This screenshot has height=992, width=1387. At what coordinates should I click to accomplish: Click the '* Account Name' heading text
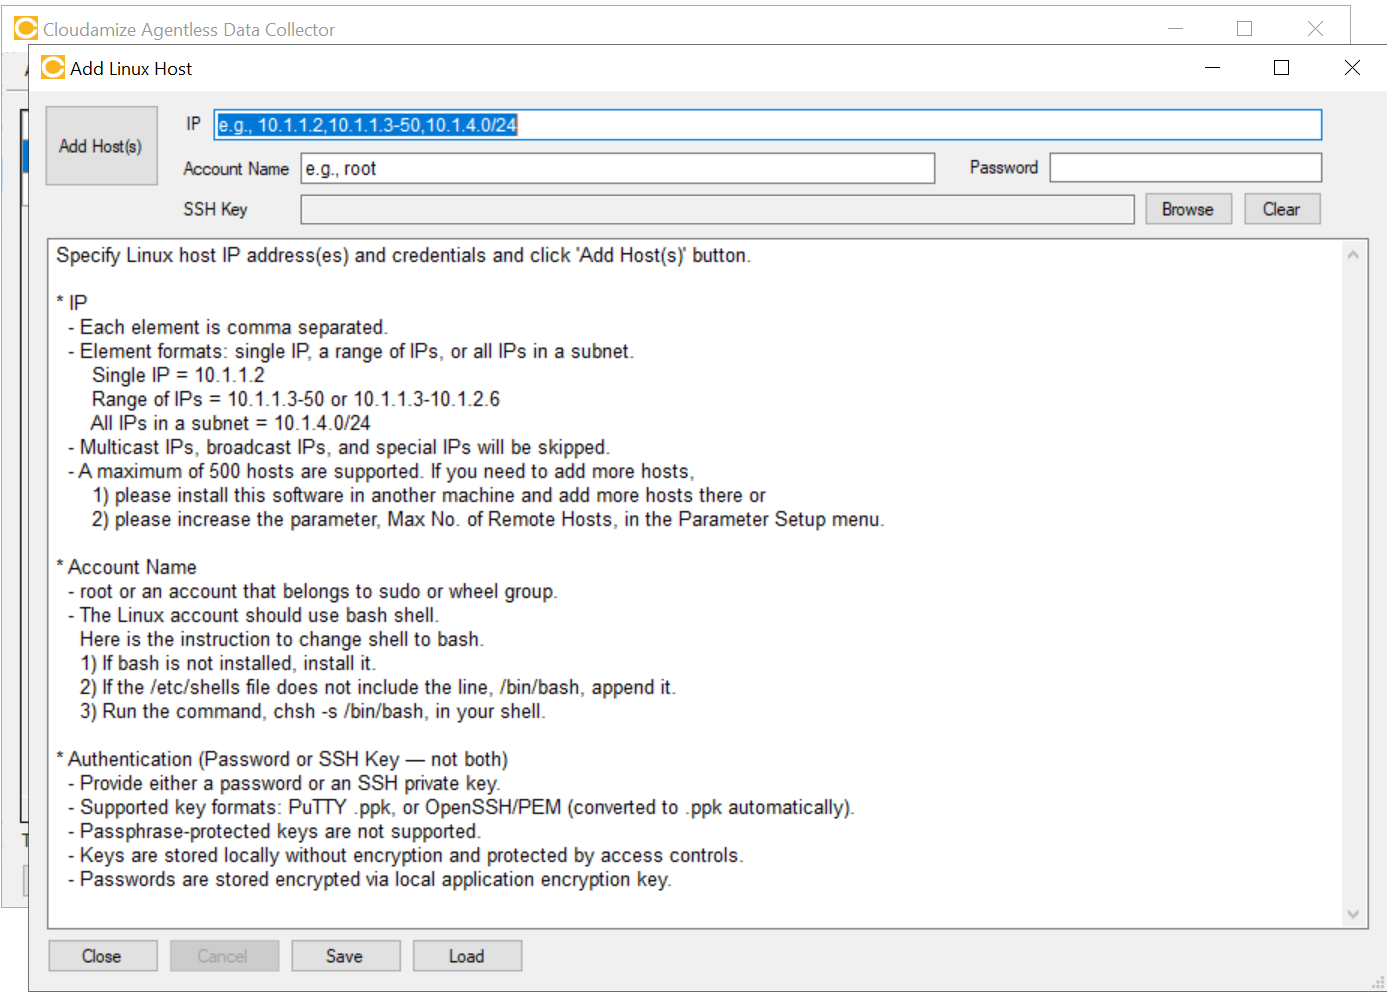tap(126, 567)
